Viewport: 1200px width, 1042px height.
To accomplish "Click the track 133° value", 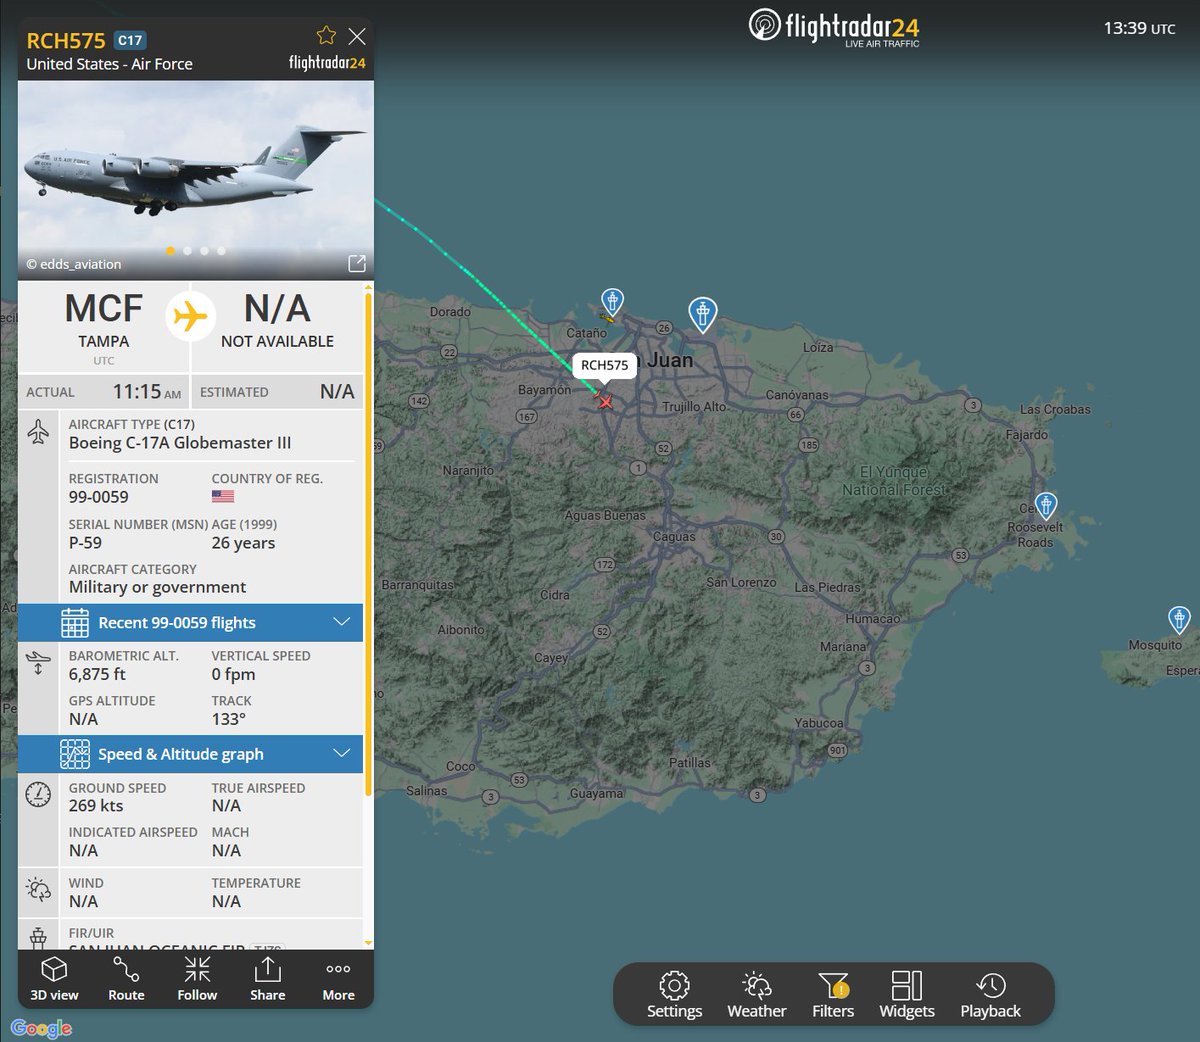I will 229,719.
